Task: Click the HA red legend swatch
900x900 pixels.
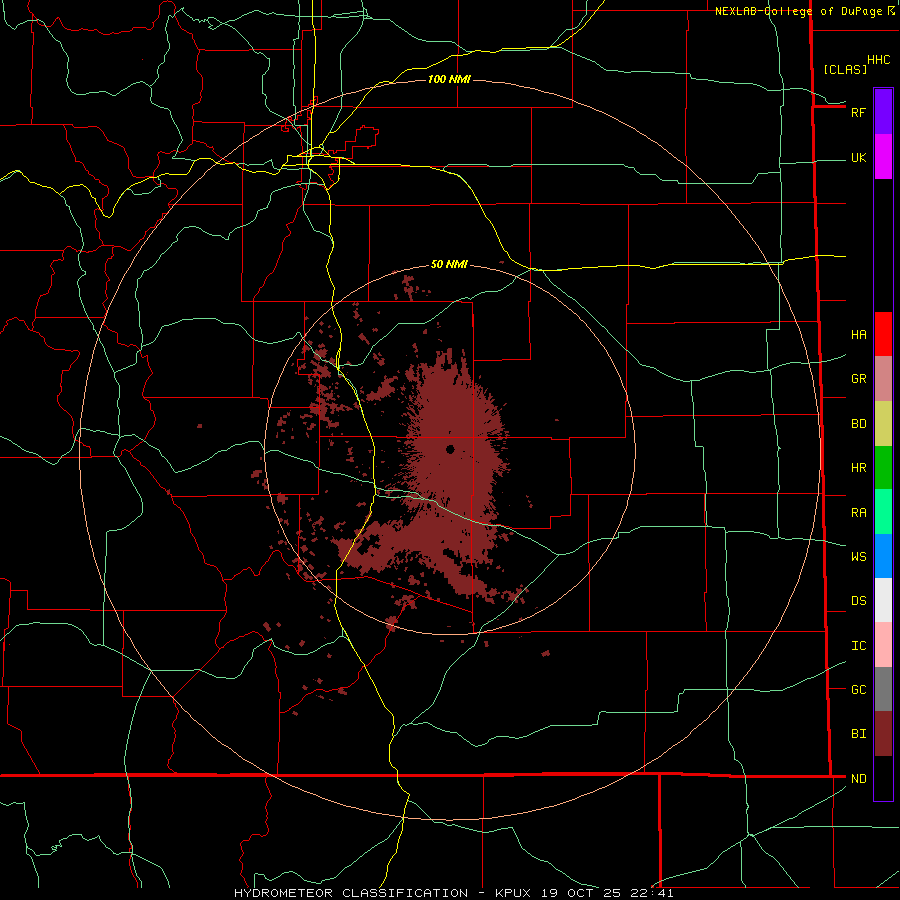Action: (883, 334)
